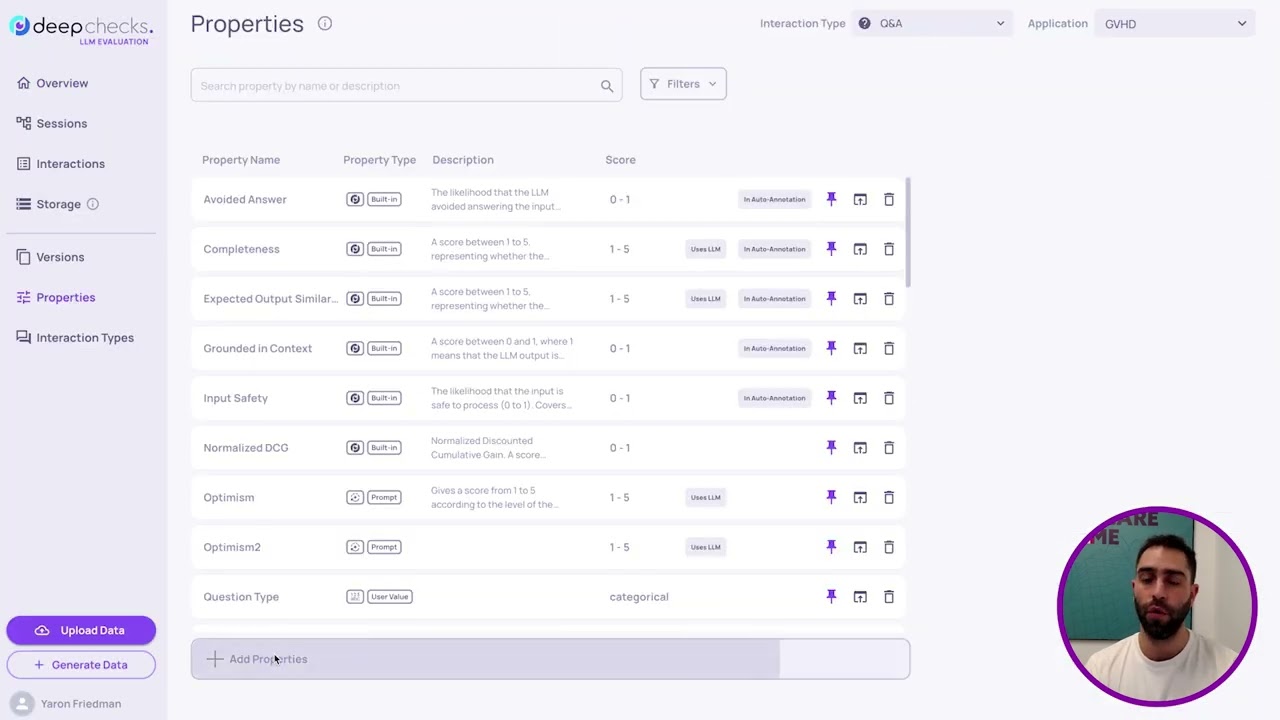This screenshot has height=720, width=1280.
Task: Click the categorical score of Question Type
Action: [x=639, y=597]
